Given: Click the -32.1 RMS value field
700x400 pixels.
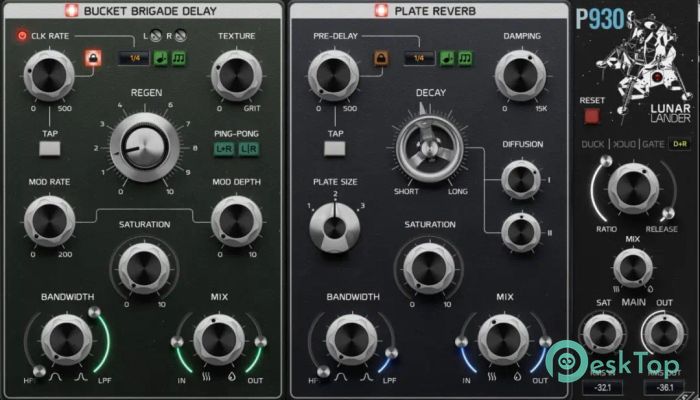Looking at the screenshot, I should click(602, 387).
